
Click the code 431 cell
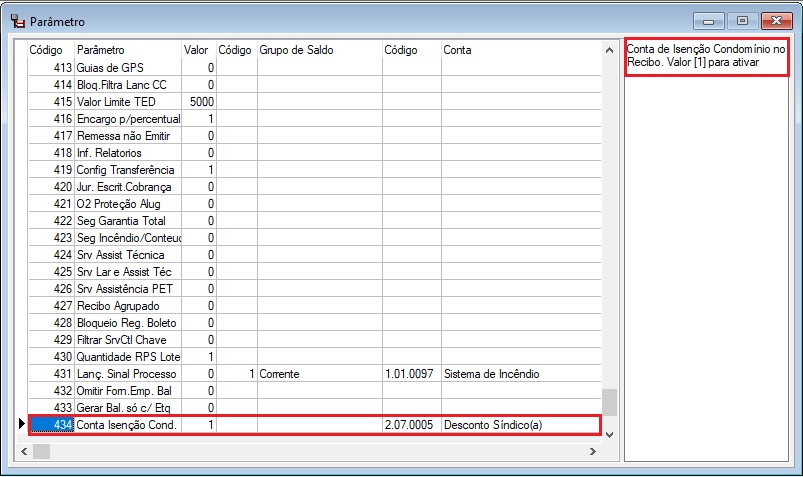(51, 374)
